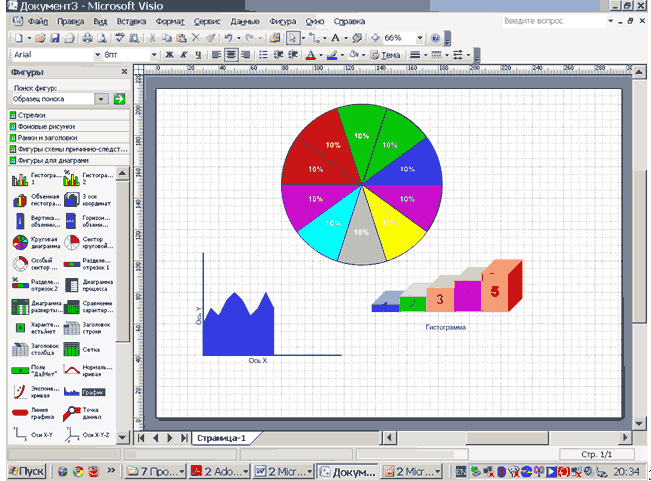Open the Формат menu
The height and width of the screenshot is (481, 651).
[x=170, y=22]
